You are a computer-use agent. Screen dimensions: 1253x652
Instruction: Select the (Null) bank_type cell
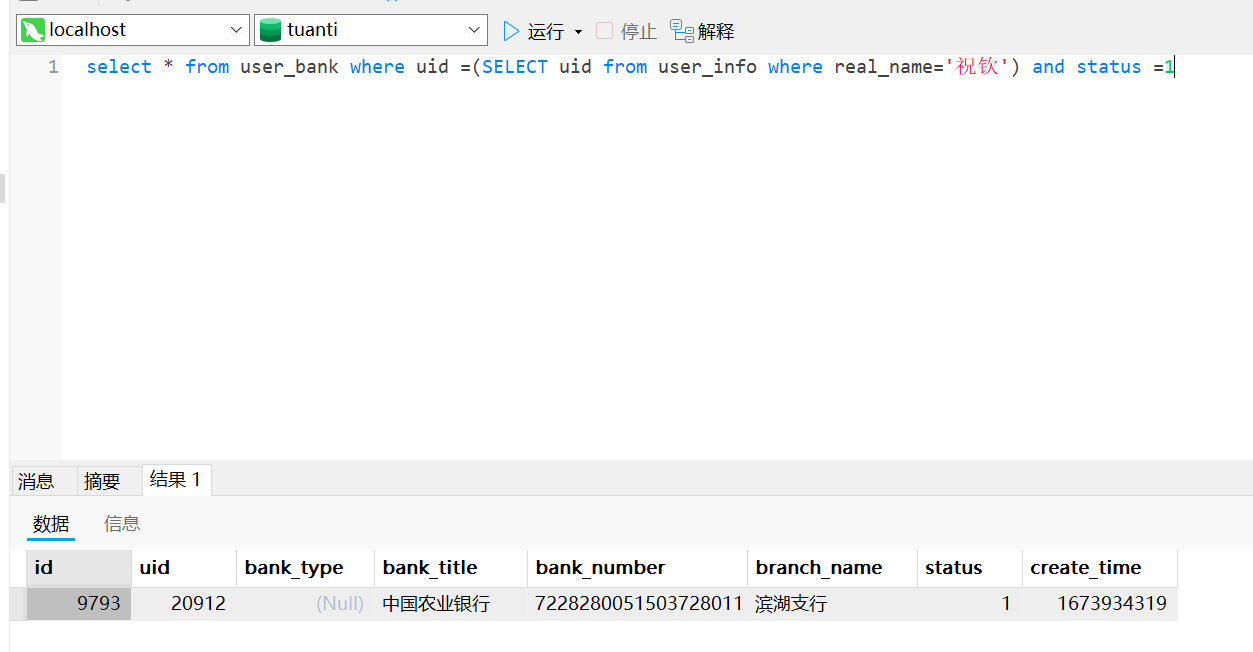coord(305,604)
